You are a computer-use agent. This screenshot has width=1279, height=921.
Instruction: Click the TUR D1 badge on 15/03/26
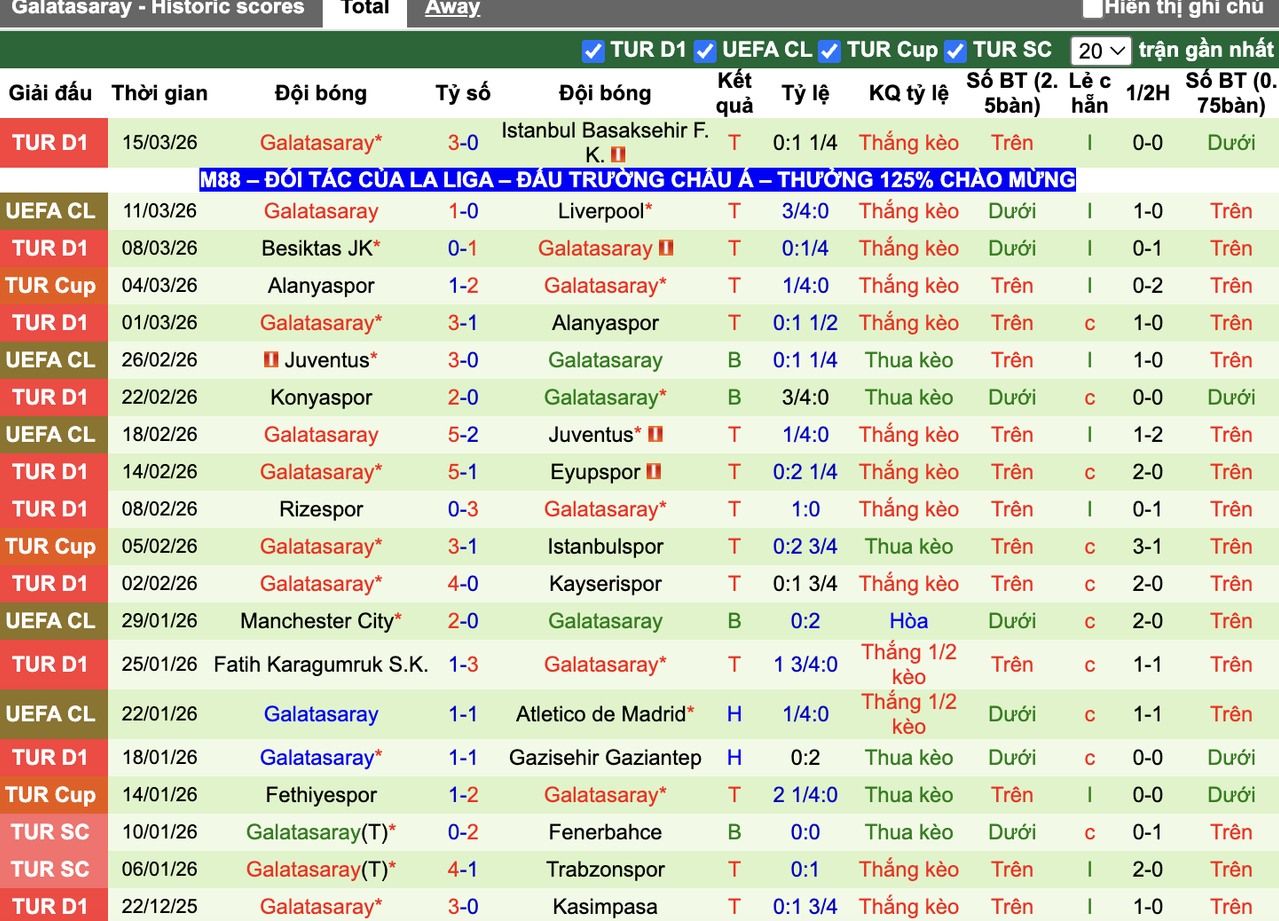[53, 143]
